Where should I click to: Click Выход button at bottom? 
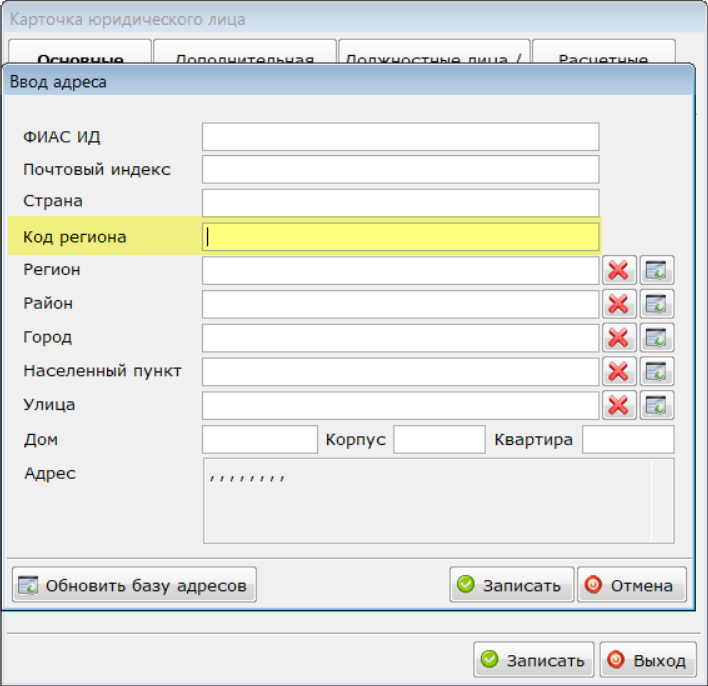click(x=647, y=660)
